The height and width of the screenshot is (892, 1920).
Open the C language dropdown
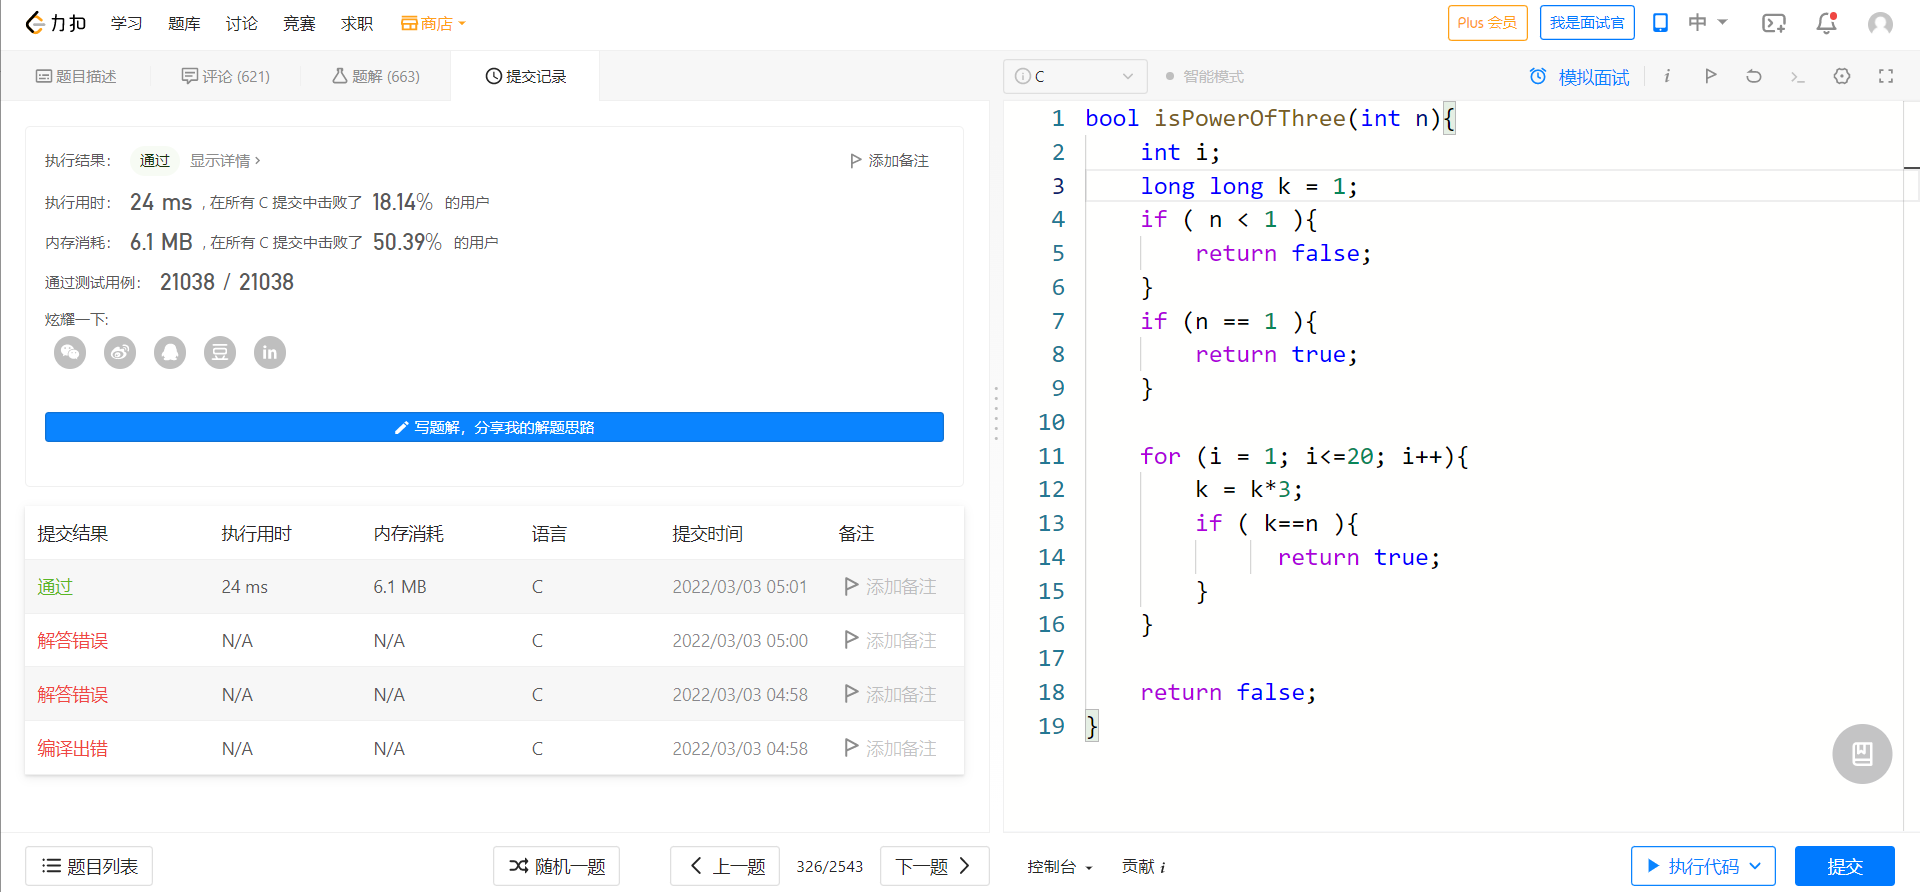click(x=1075, y=76)
